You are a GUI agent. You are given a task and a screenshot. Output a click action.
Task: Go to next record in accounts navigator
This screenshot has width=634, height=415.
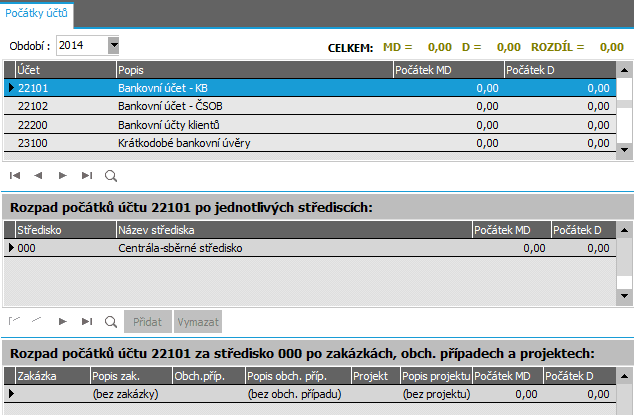click(x=63, y=175)
